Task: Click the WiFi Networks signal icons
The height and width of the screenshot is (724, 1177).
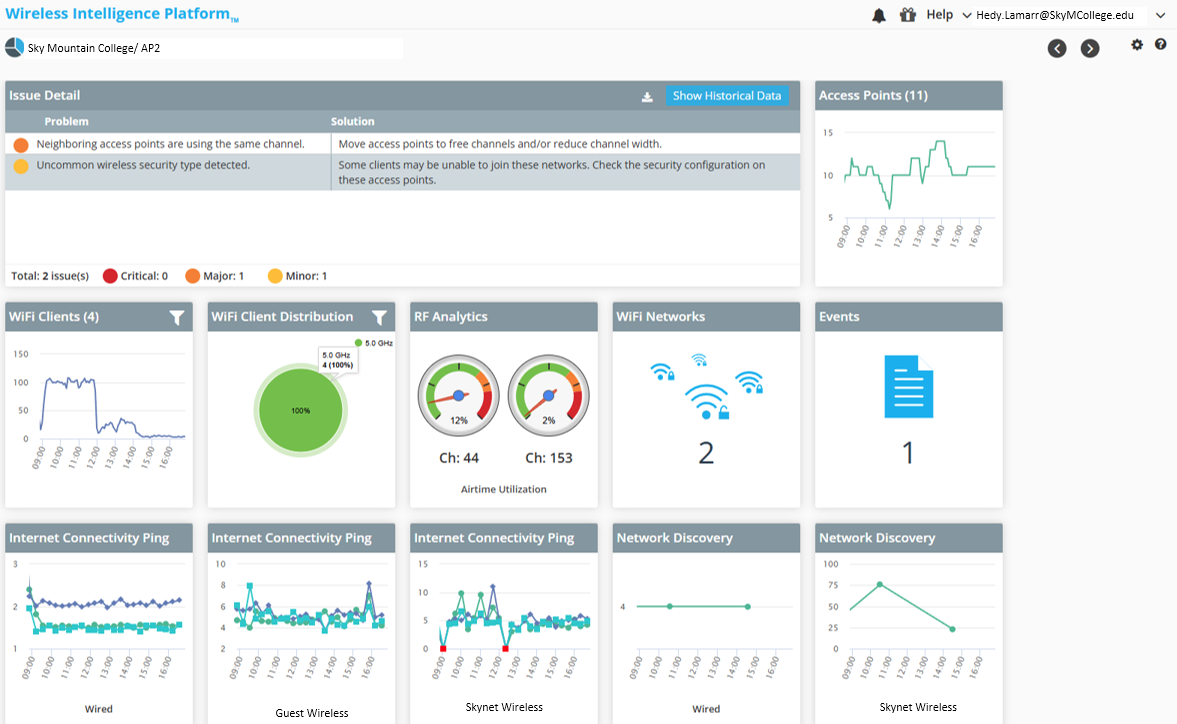Action: [706, 386]
